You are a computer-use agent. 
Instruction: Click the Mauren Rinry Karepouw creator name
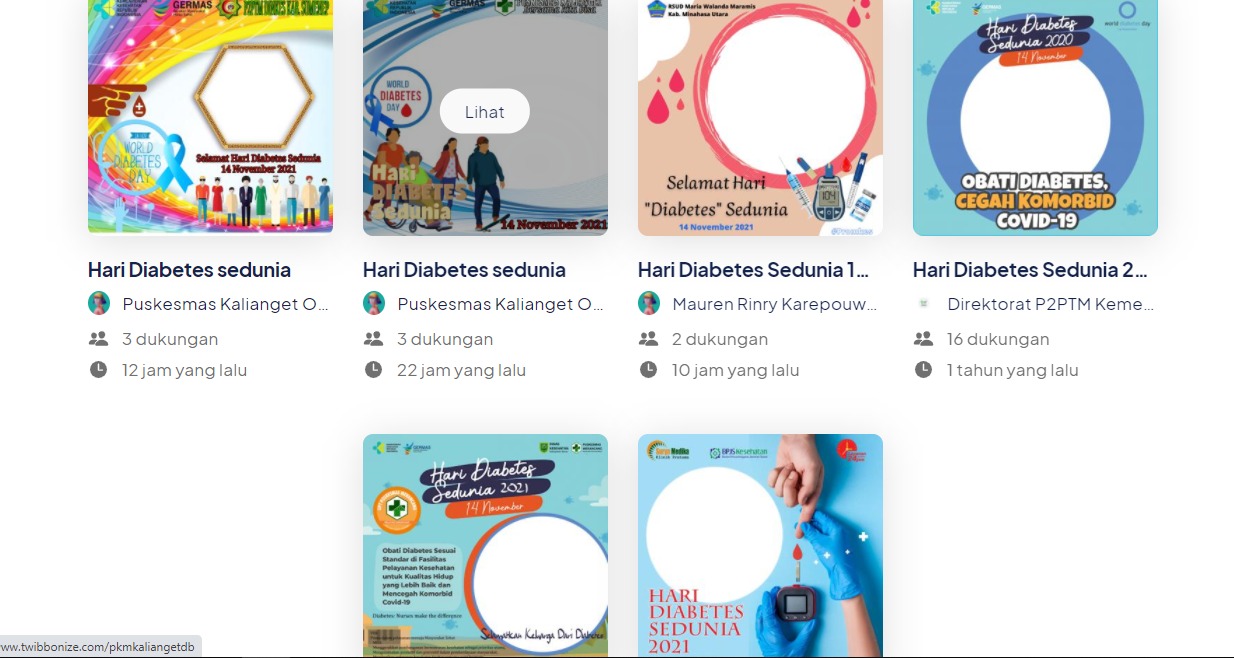(775, 304)
